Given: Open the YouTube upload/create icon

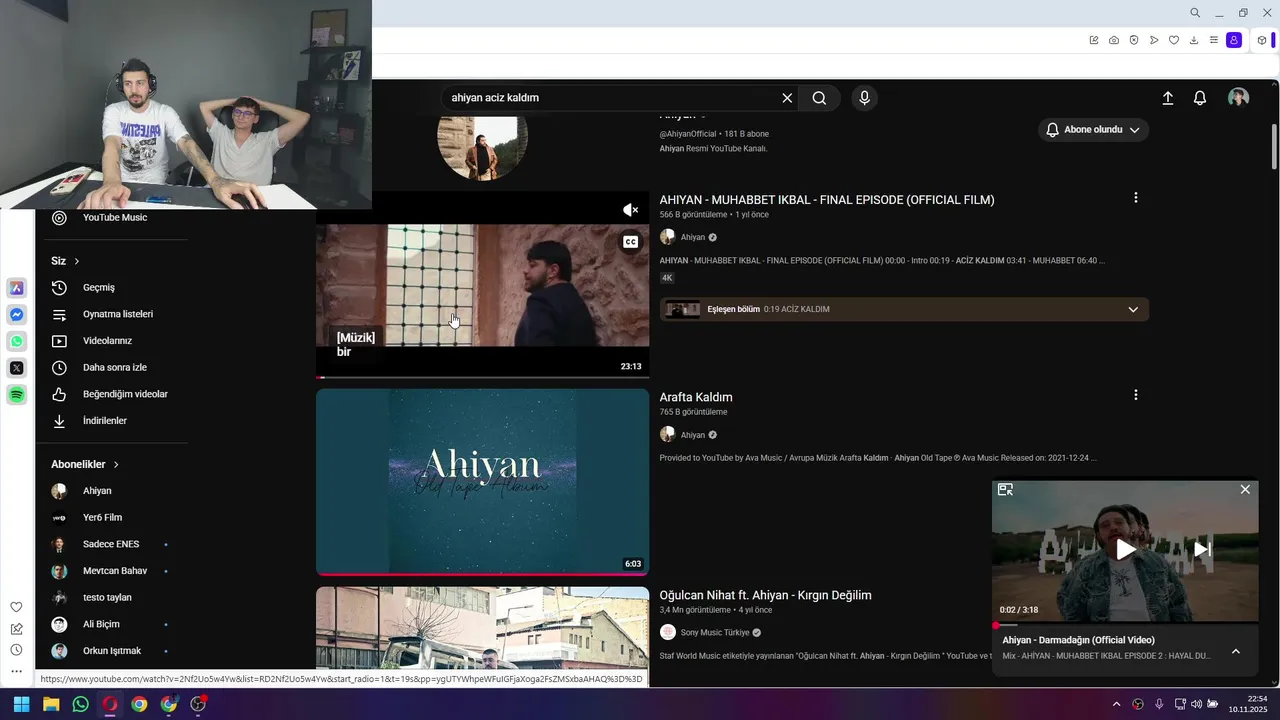Looking at the screenshot, I should (x=1167, y=98).
